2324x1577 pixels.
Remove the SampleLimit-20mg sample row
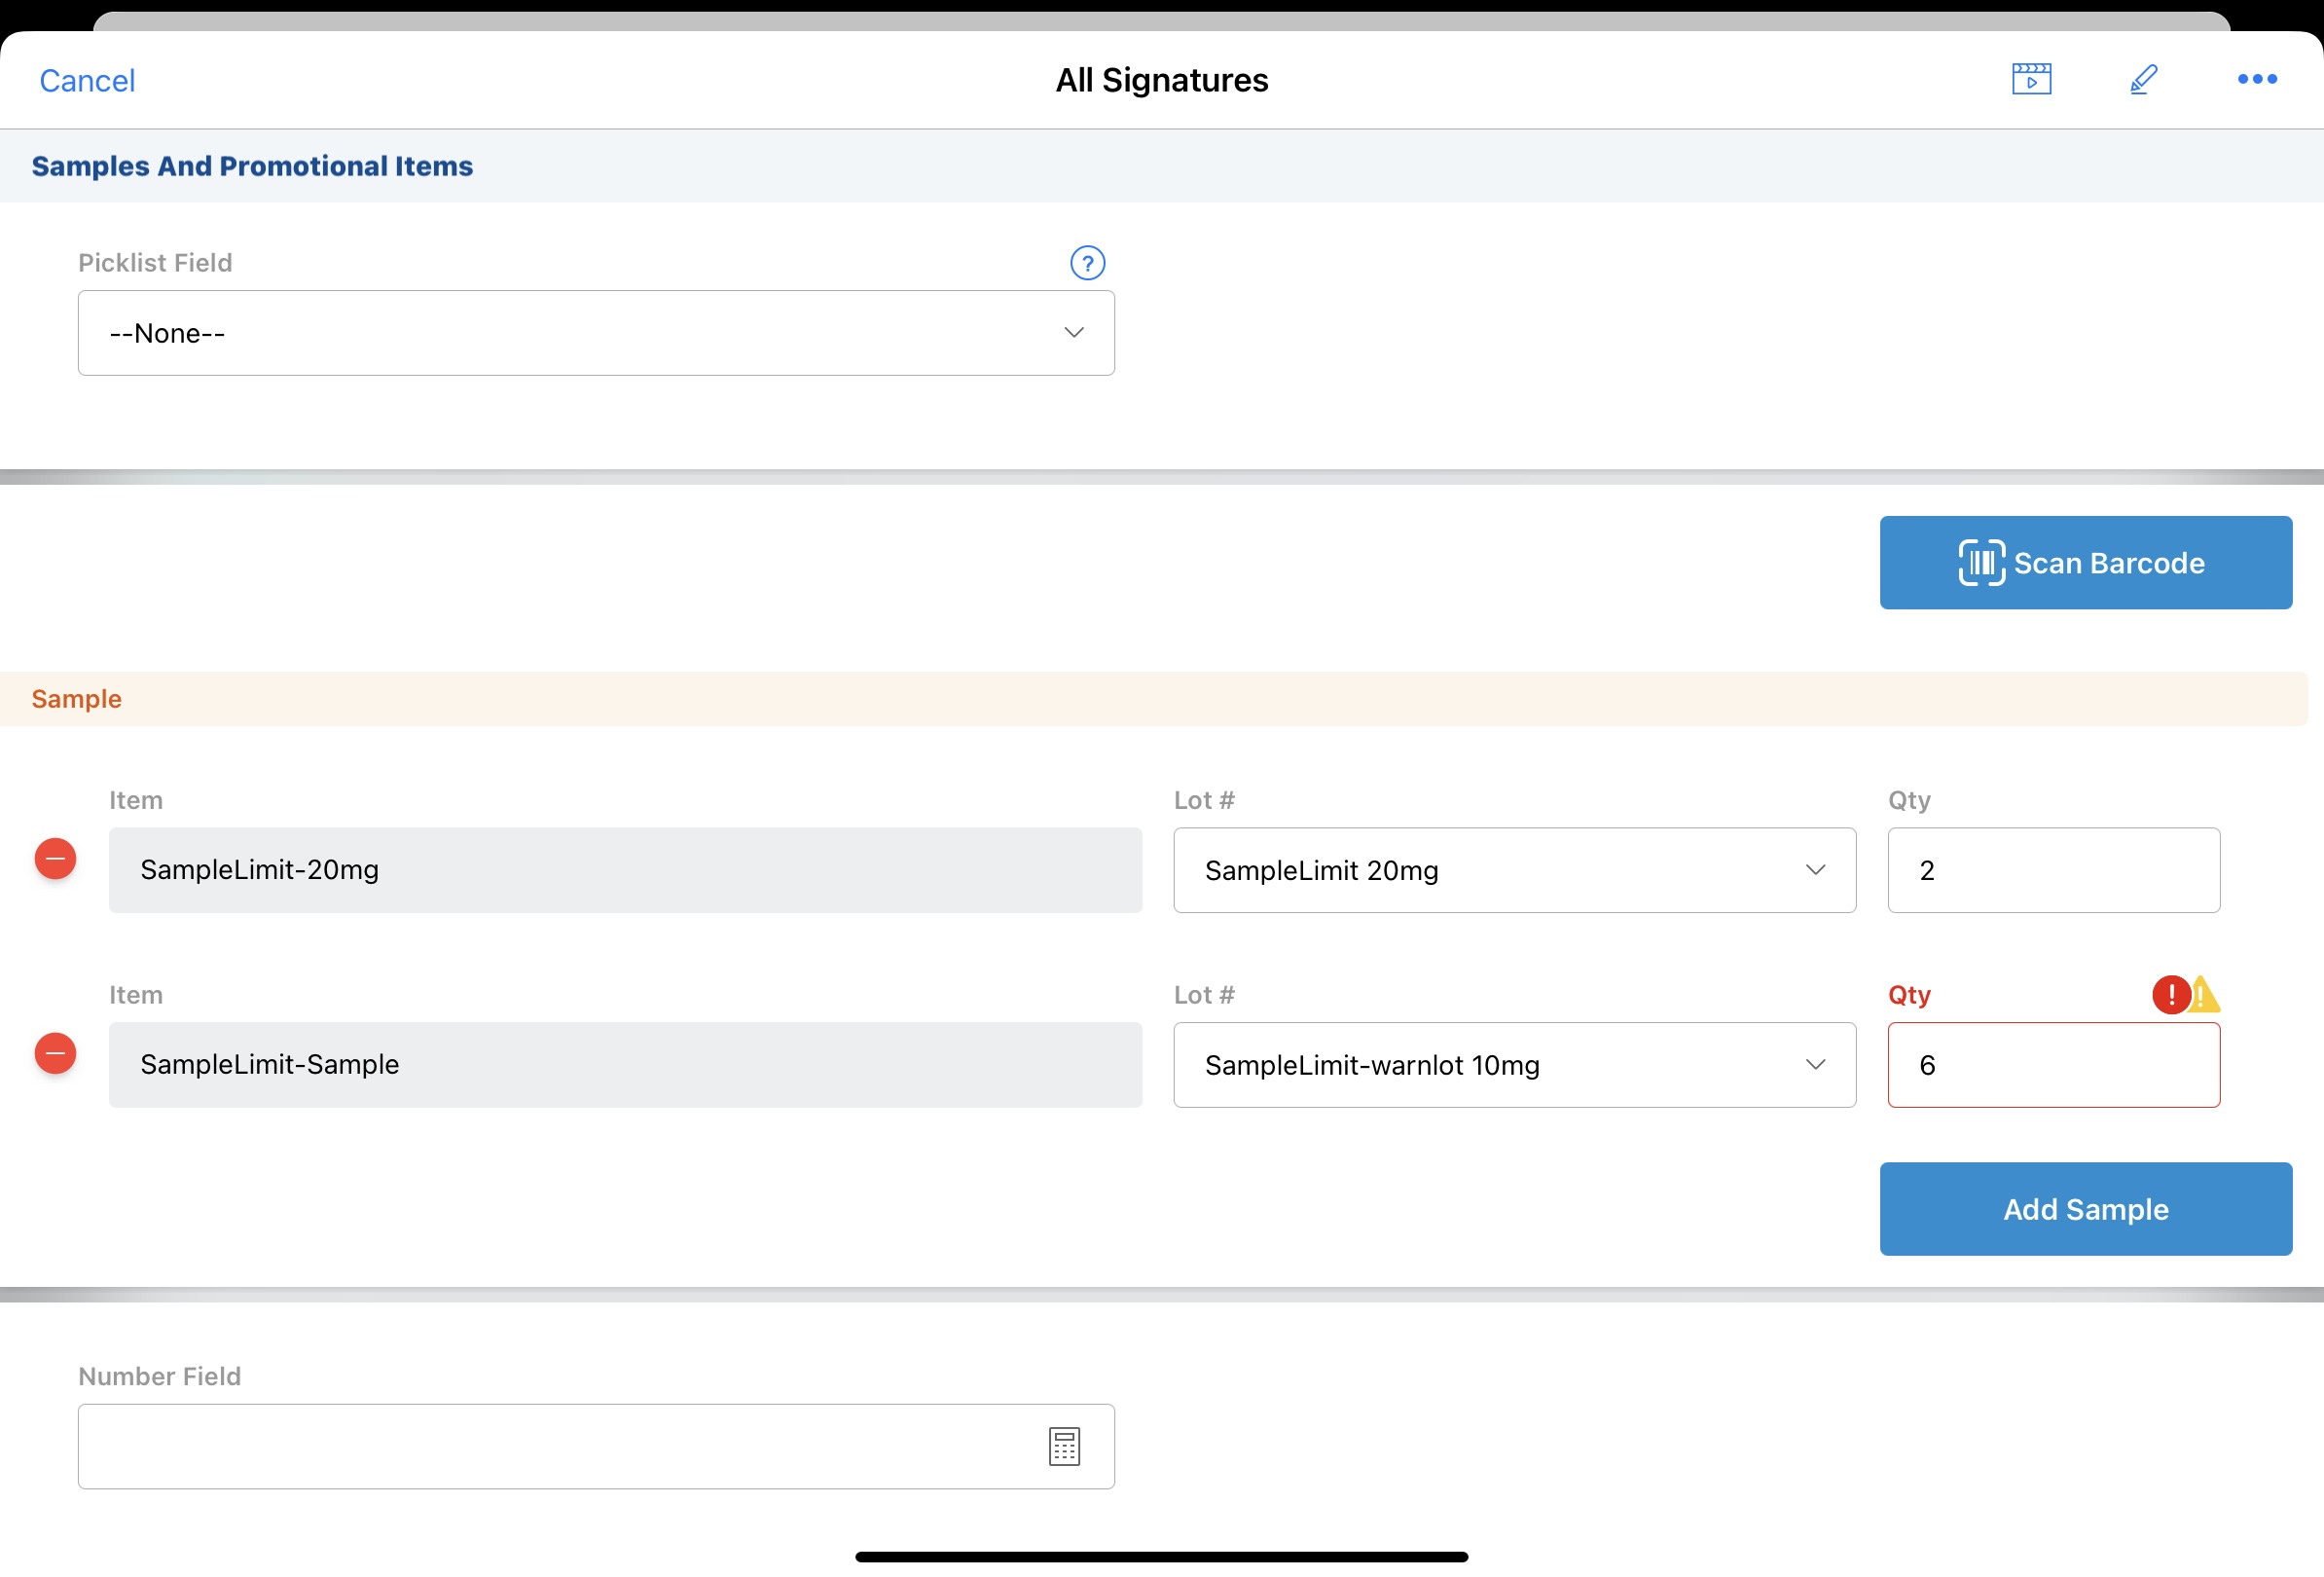point(56,859)
